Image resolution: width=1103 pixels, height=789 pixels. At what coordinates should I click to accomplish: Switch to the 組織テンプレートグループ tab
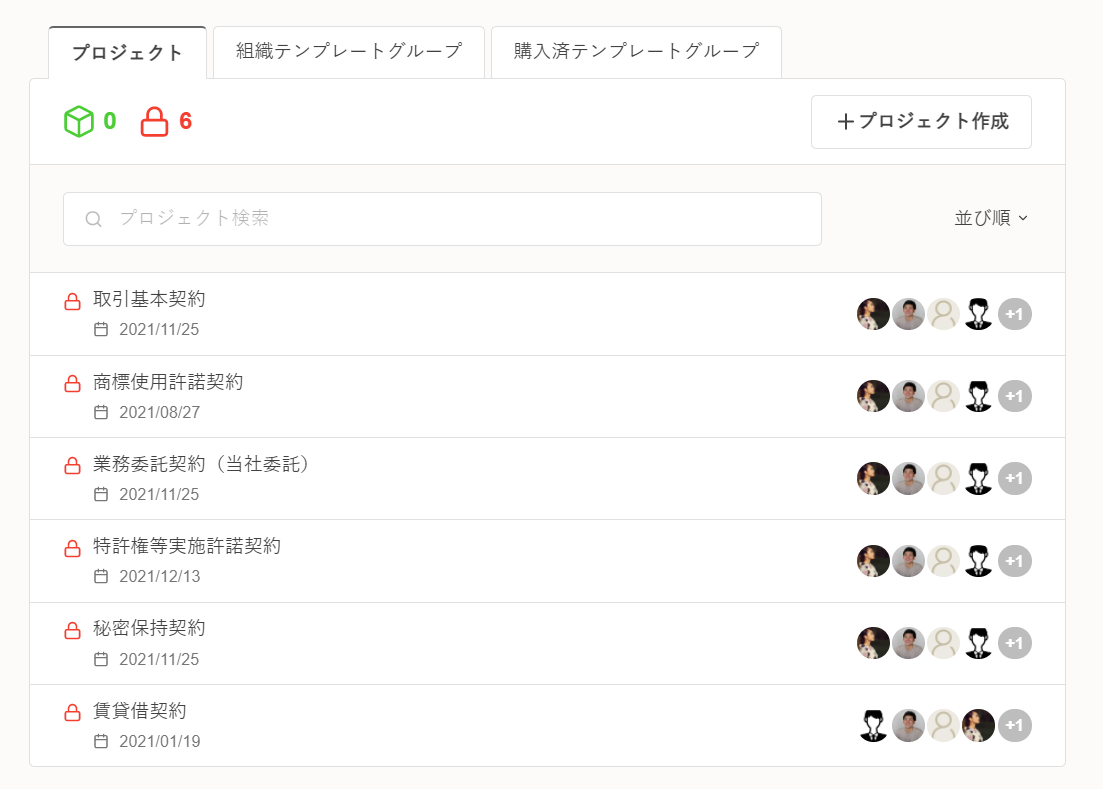click(349, 51)
